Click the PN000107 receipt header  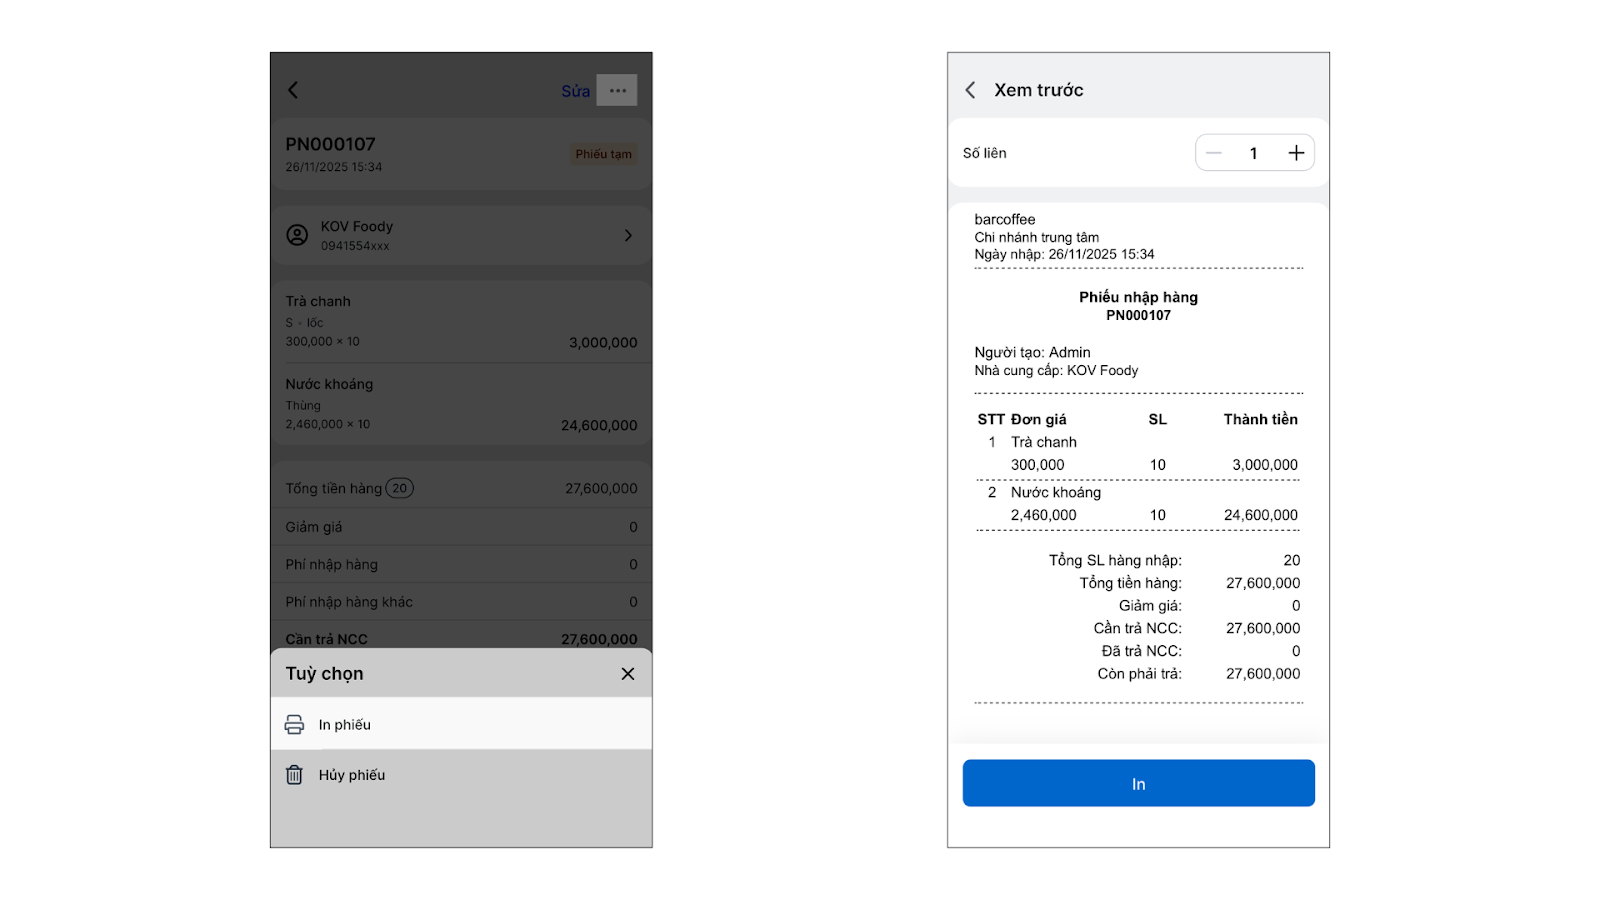(461, 154)
